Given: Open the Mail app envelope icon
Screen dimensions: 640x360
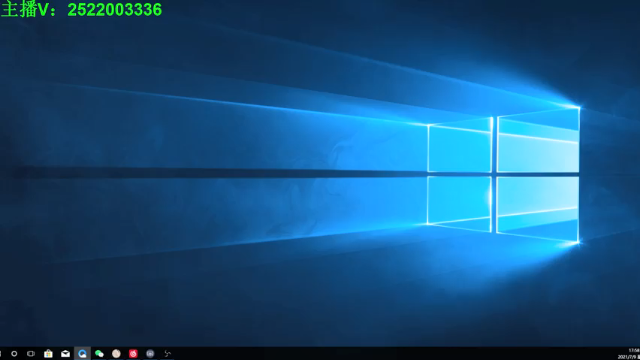Looking at the screenshot, I should 65,354.
